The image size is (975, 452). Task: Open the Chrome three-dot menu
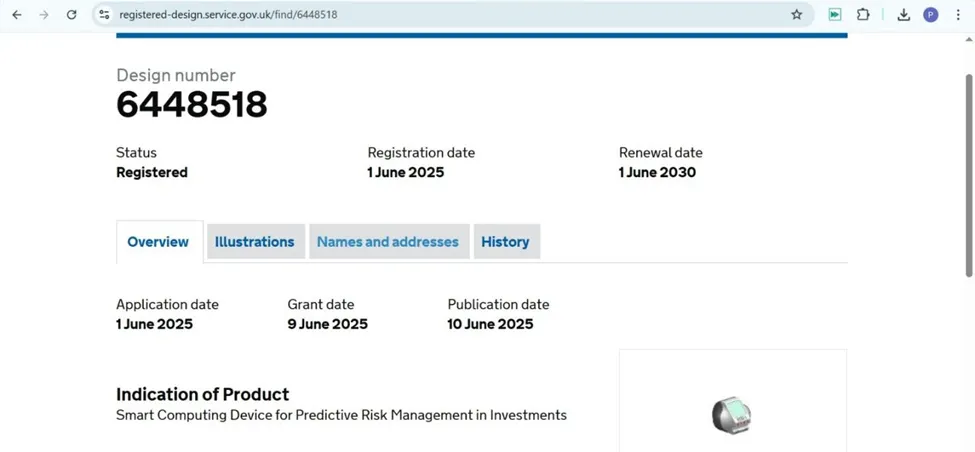click(x=958, y=15)
